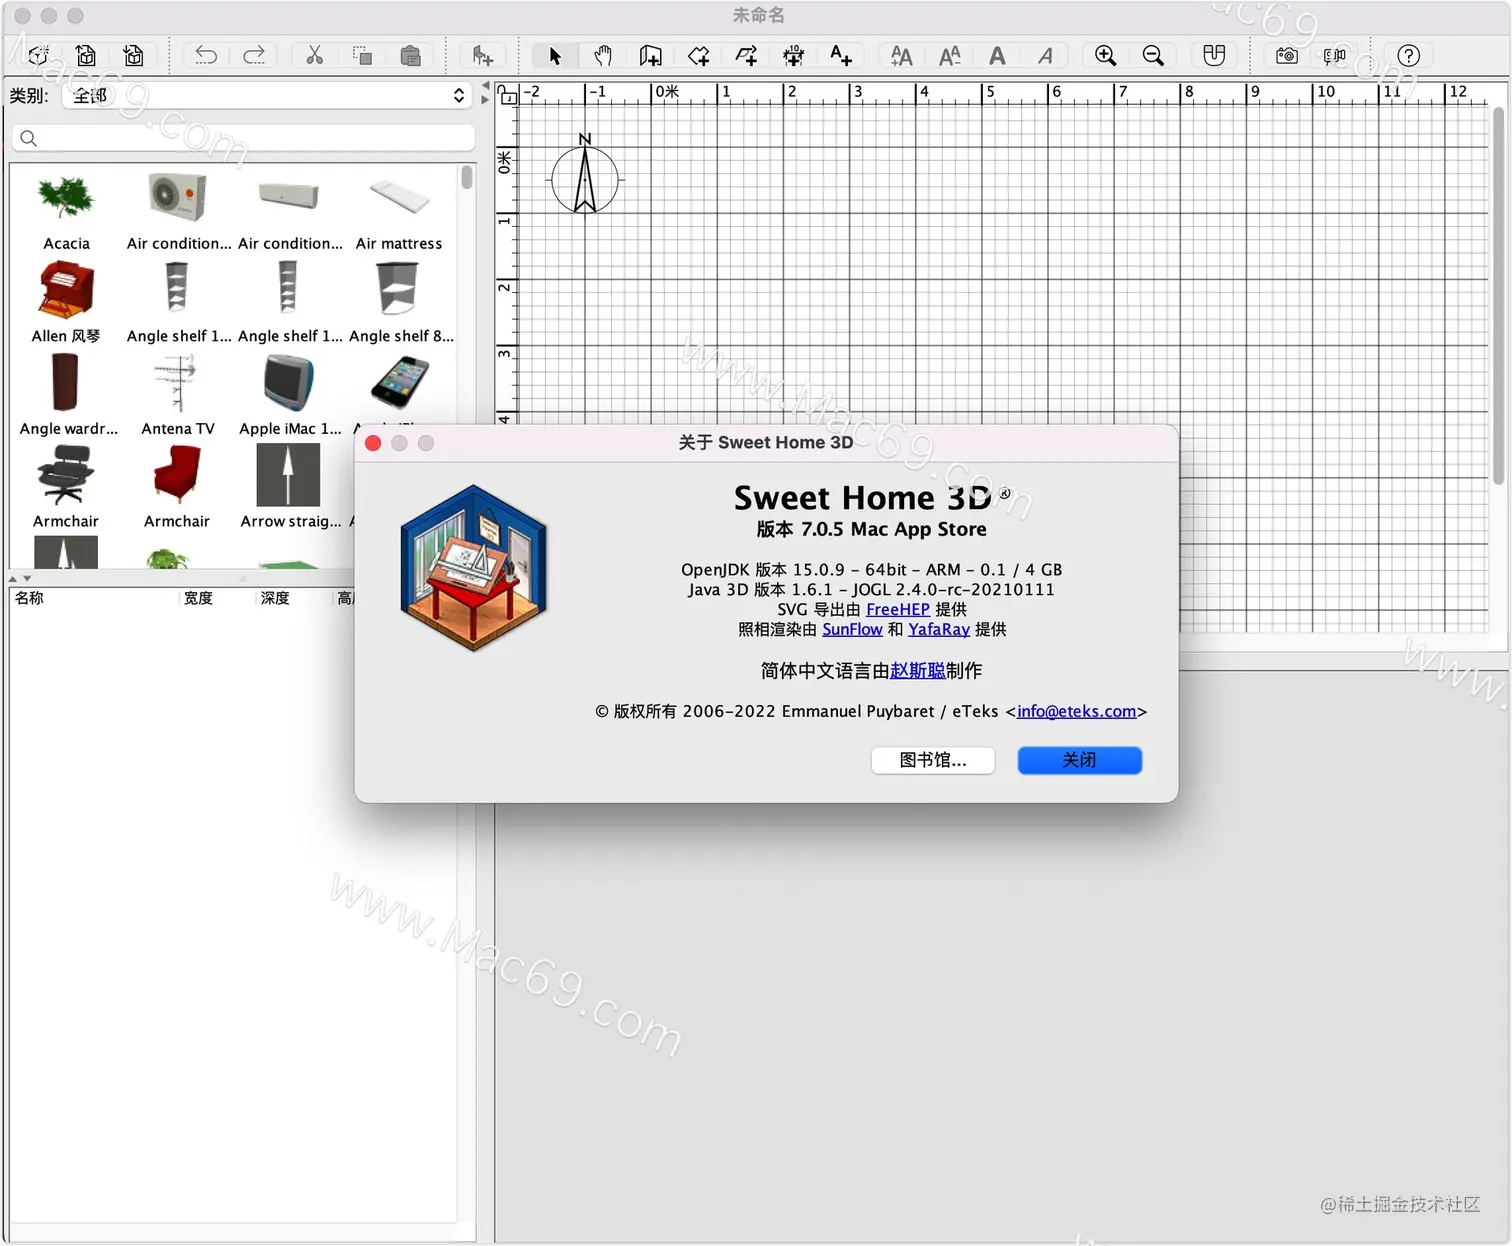Select the Air mattress catalog item
This screenshot has width=1512, height=1246.
(x=399, y=212)
